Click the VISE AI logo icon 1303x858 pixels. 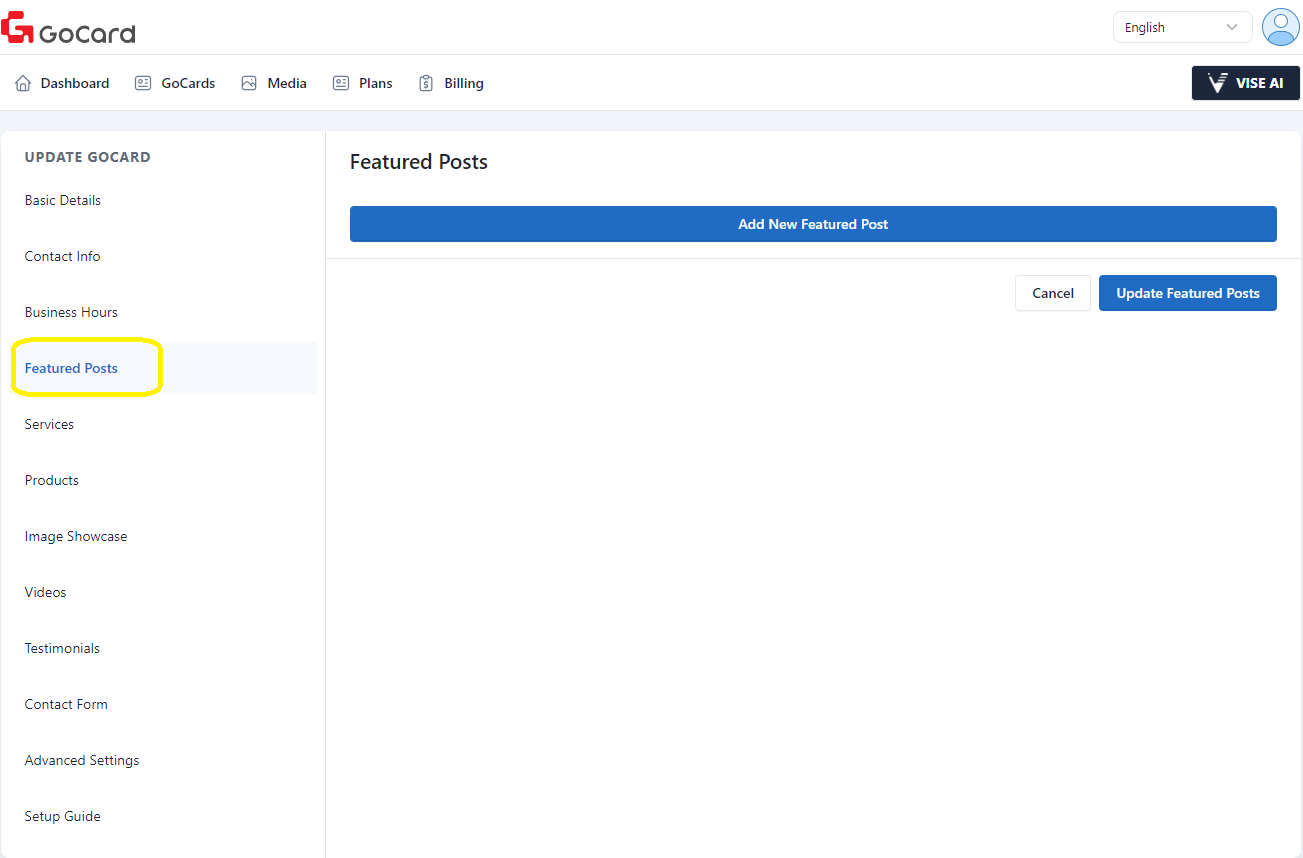[1217, 83]
